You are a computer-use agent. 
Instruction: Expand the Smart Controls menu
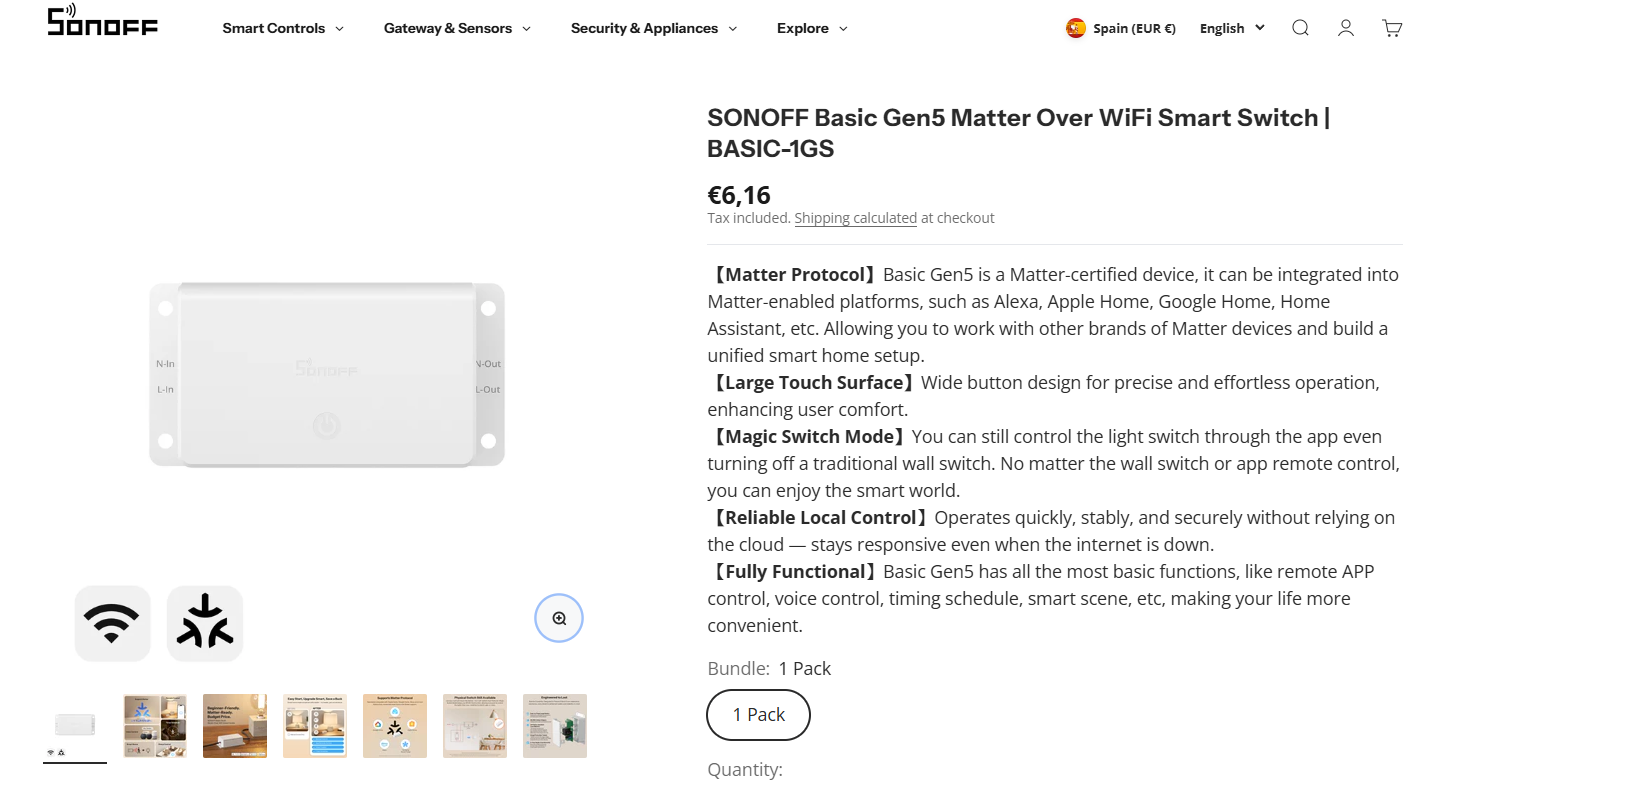tap(283, 28)
